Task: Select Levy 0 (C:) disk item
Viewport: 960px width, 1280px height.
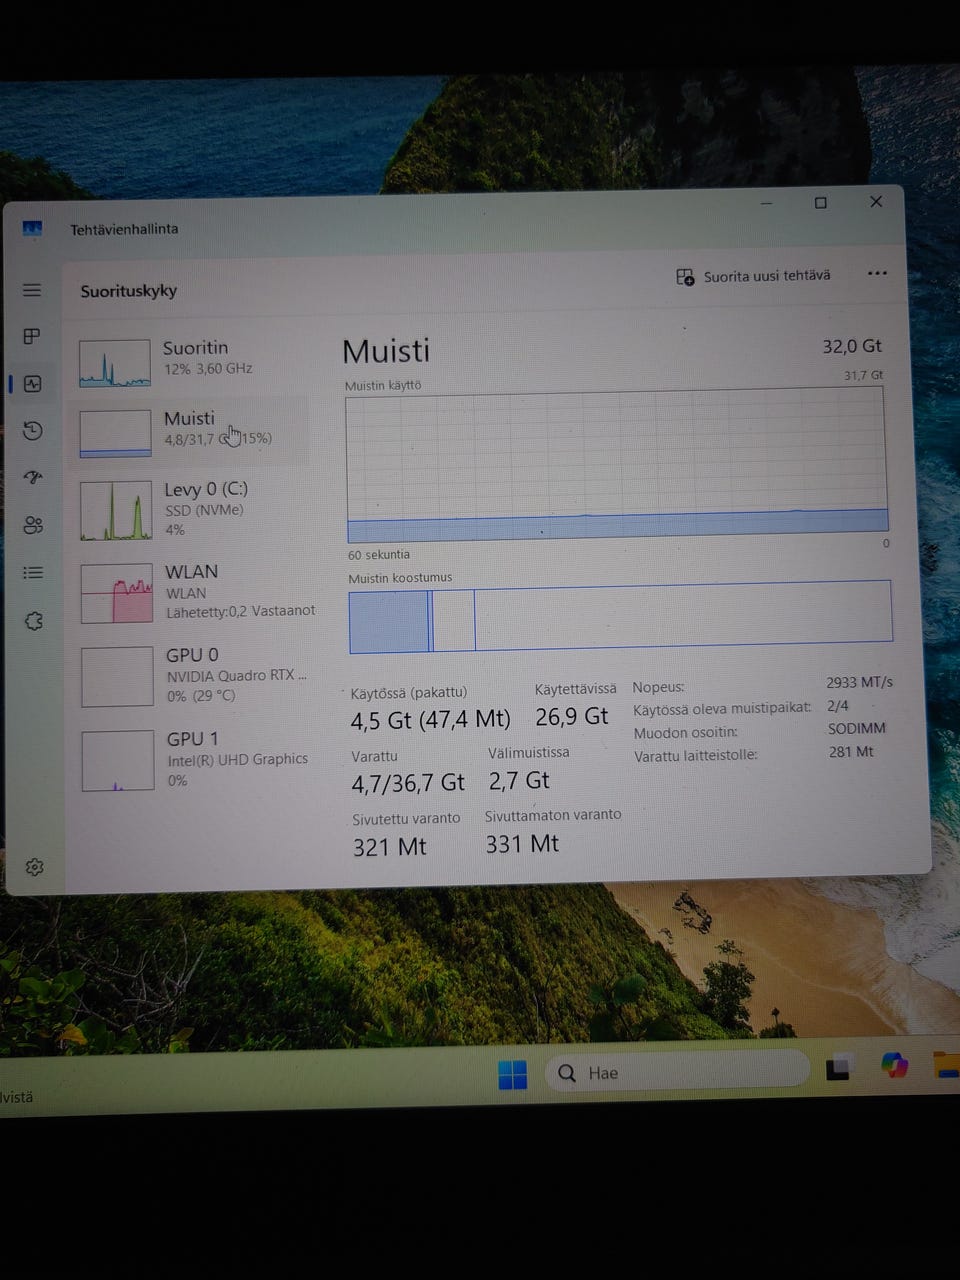Action: coord(190,509)
